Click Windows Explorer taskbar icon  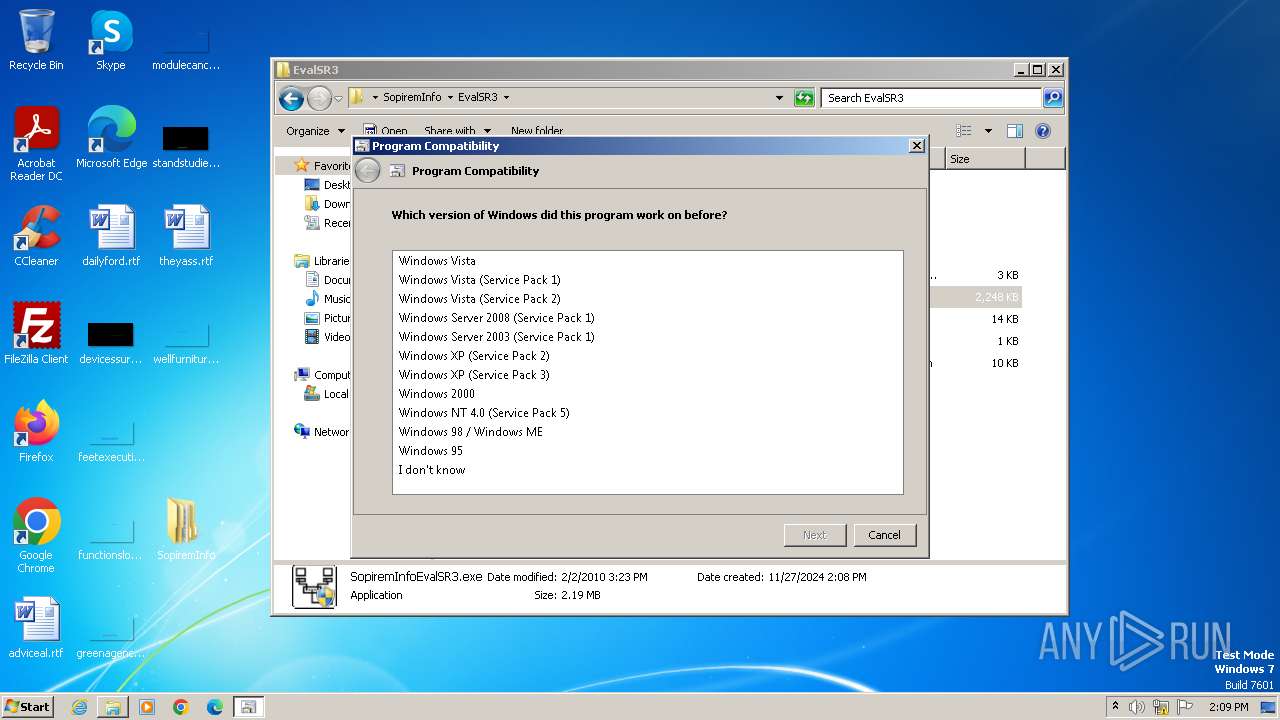click(113, 707)
